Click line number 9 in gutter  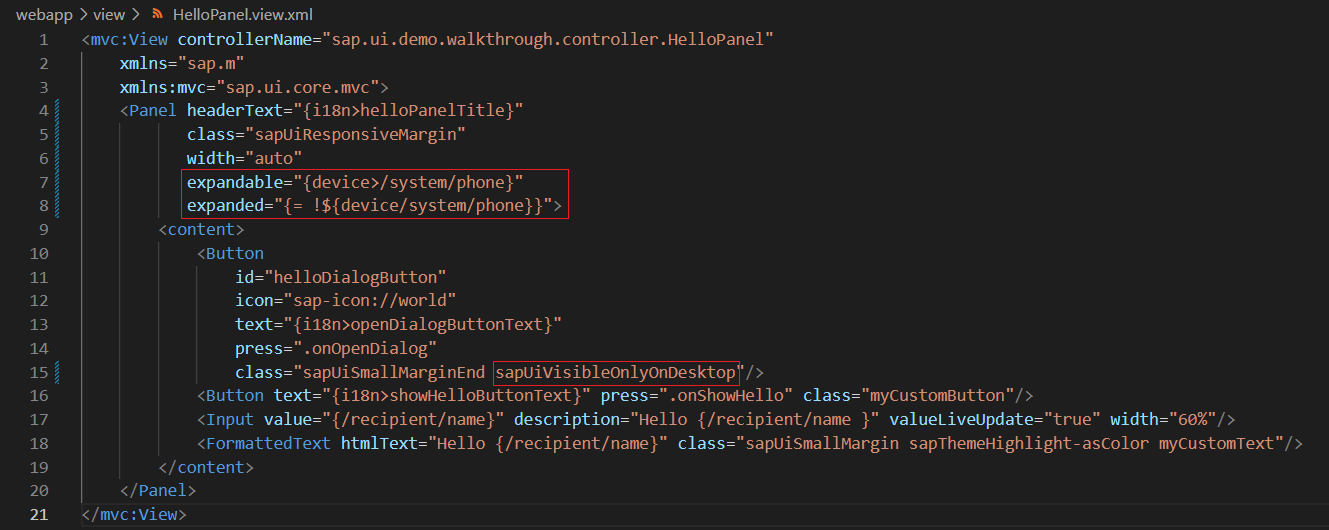point(43,229)
